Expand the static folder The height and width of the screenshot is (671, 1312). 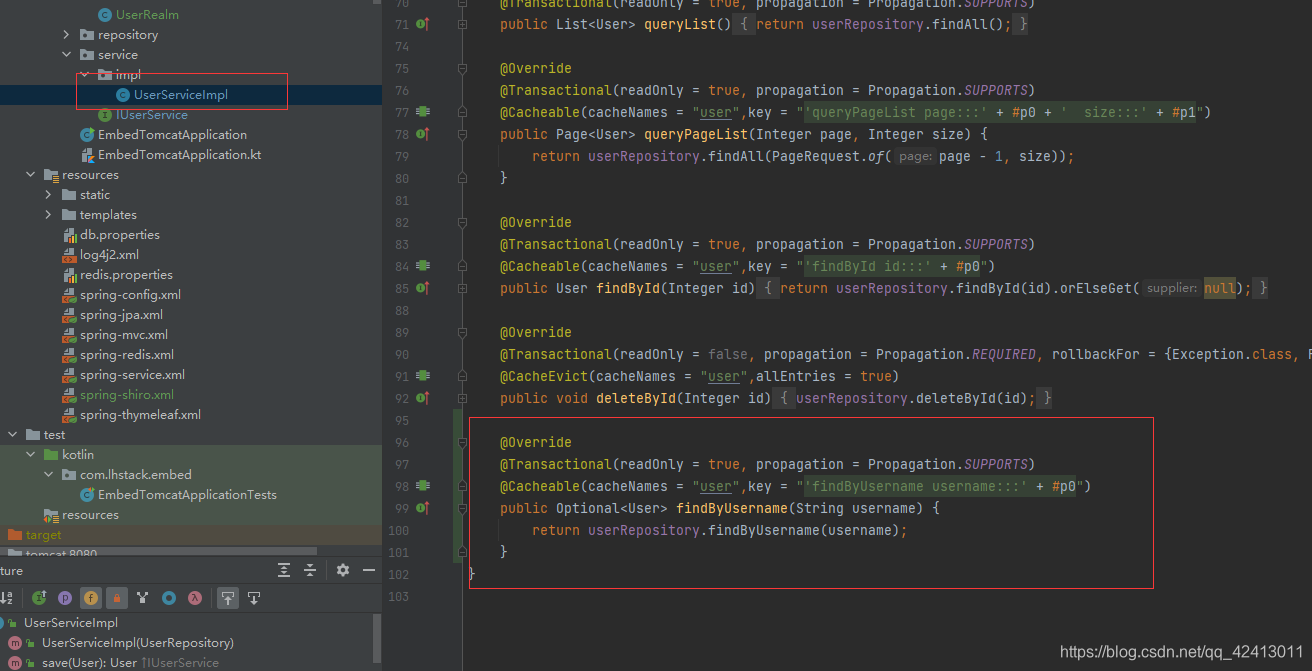tap(49, 195)
